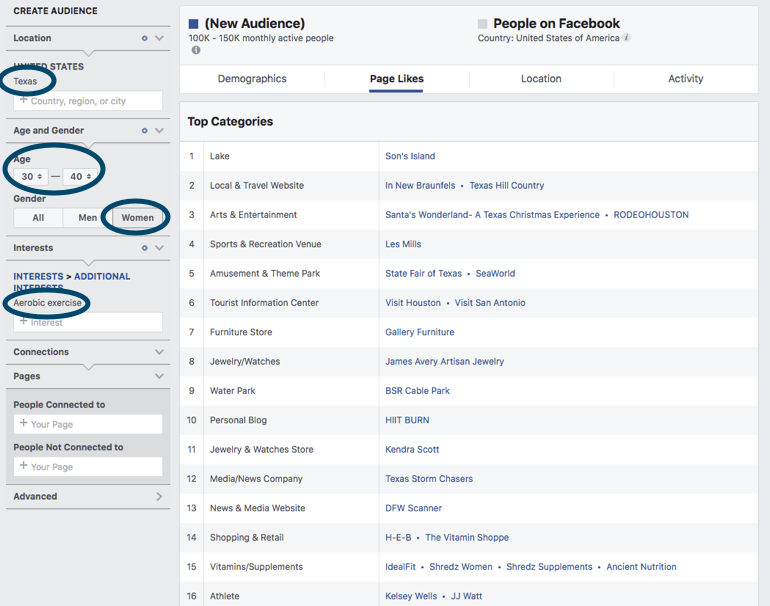Open the Ancient Nutrition page link
770x606 pixels.
641,567
